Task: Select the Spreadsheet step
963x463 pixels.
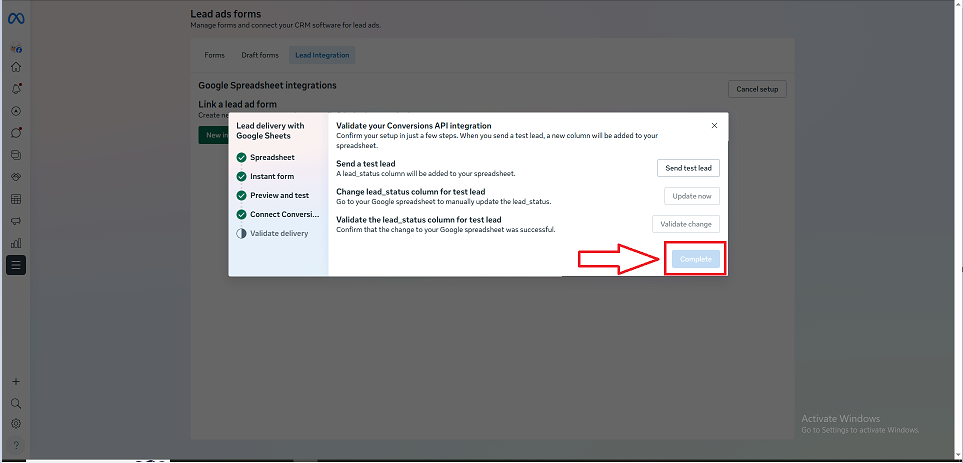Action: point(272,157)
